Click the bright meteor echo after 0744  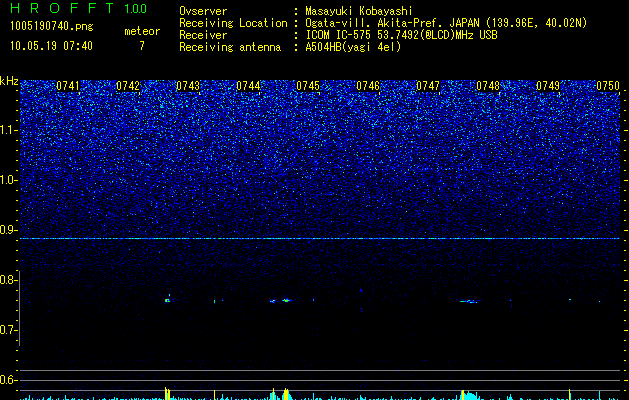pos(286,300)
